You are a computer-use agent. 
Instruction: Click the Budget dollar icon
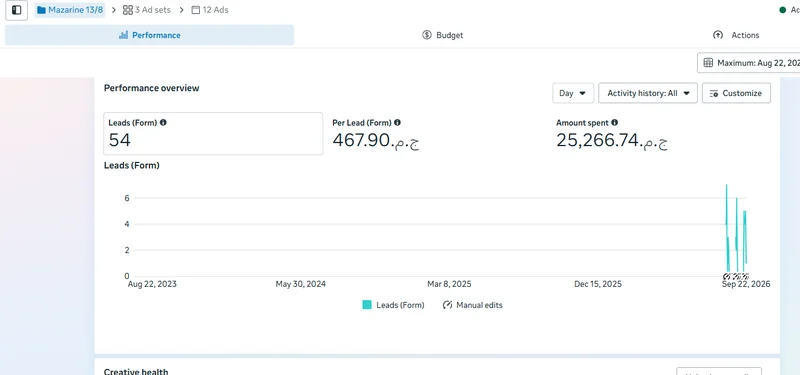427,35
